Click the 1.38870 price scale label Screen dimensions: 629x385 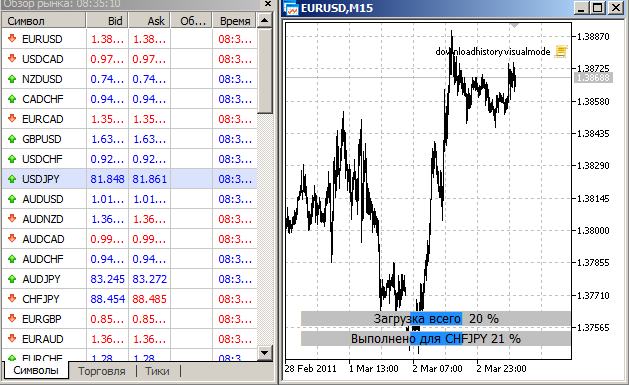tap(593, 37)
